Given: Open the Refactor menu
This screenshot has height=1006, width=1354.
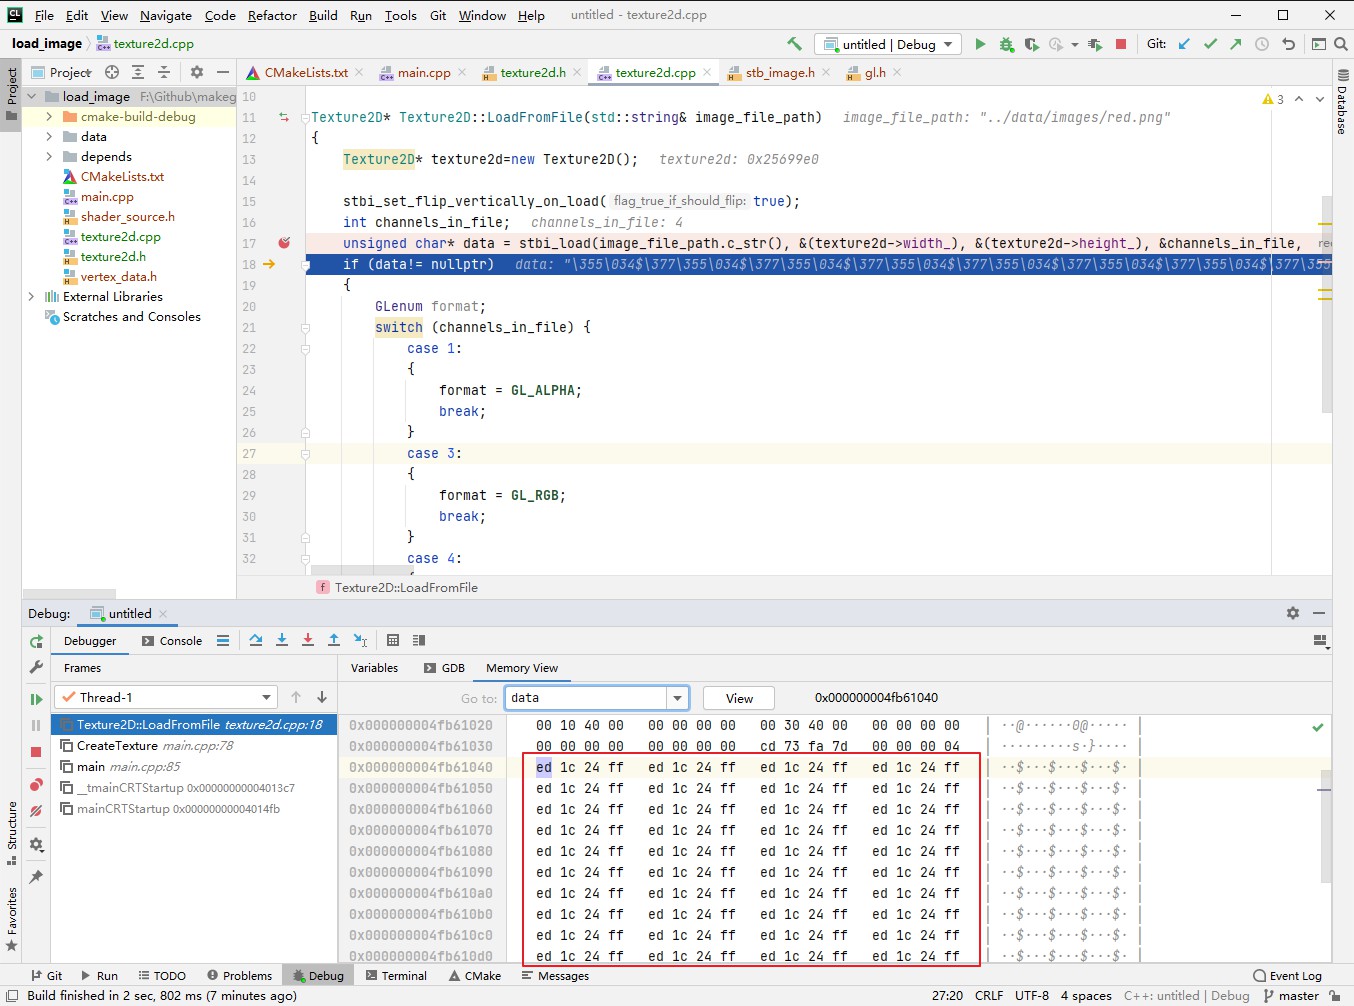Looking at the screenshot, I should pyautogui.click(x=272, y=15).
